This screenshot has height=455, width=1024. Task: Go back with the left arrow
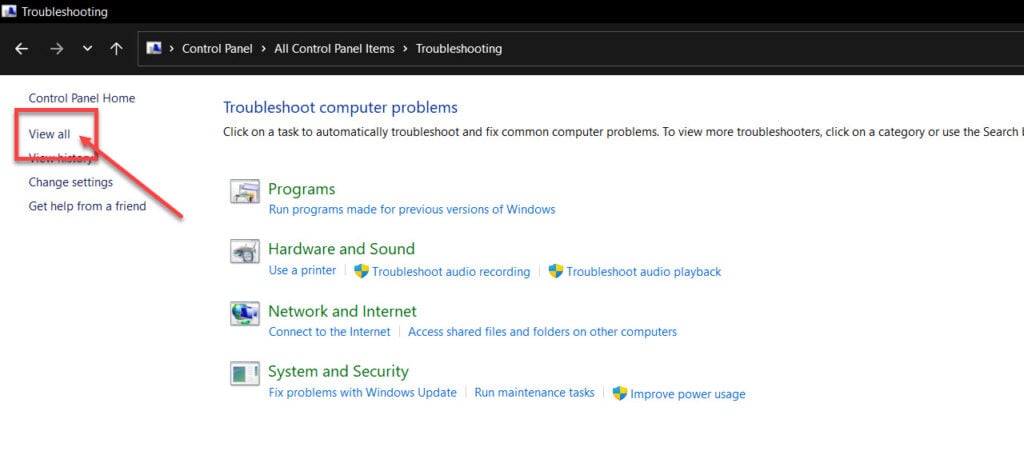click(22, 49)
